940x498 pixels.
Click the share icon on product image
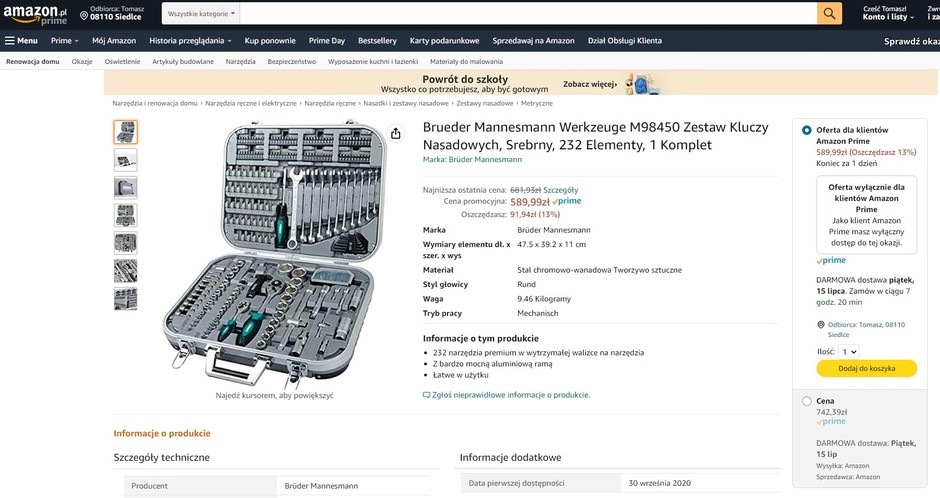(x=396, y=134)
